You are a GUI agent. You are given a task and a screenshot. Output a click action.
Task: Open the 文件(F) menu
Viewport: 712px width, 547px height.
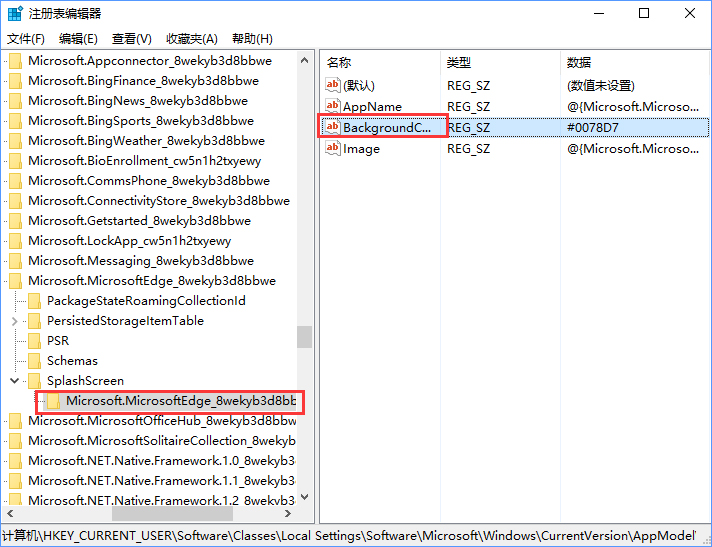(26, 39)
